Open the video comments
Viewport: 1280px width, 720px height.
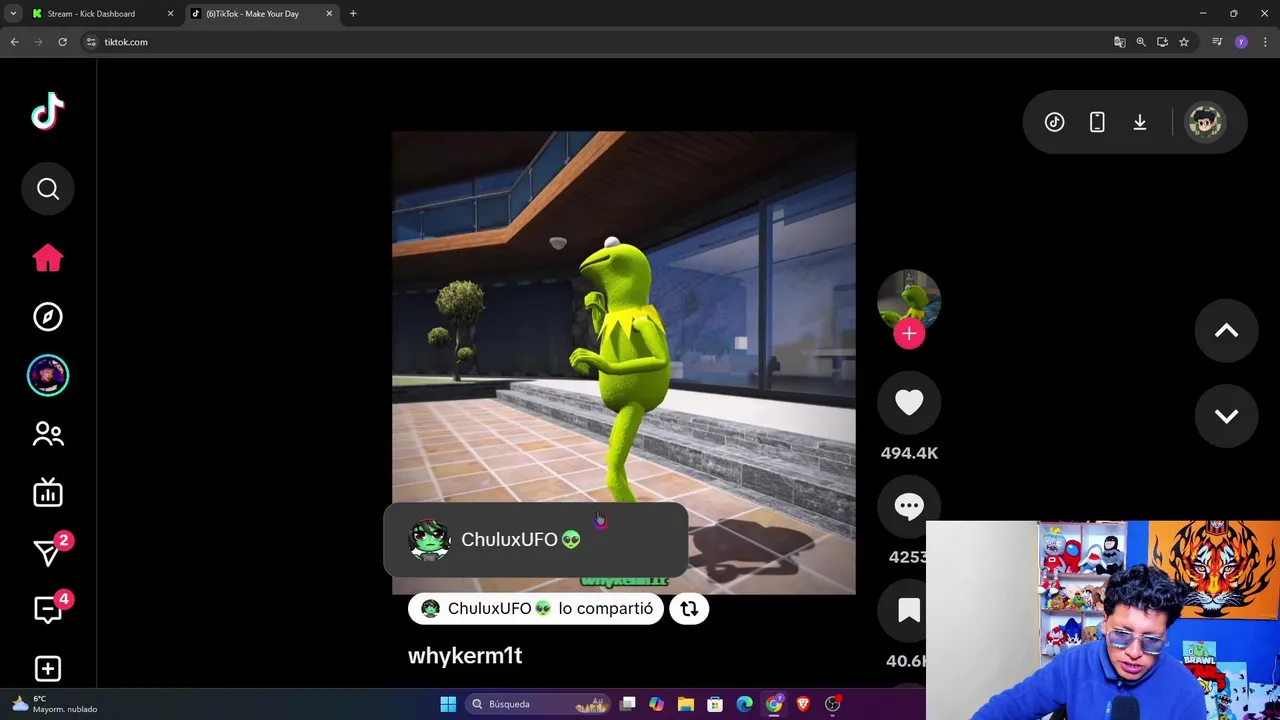[909, 506]
